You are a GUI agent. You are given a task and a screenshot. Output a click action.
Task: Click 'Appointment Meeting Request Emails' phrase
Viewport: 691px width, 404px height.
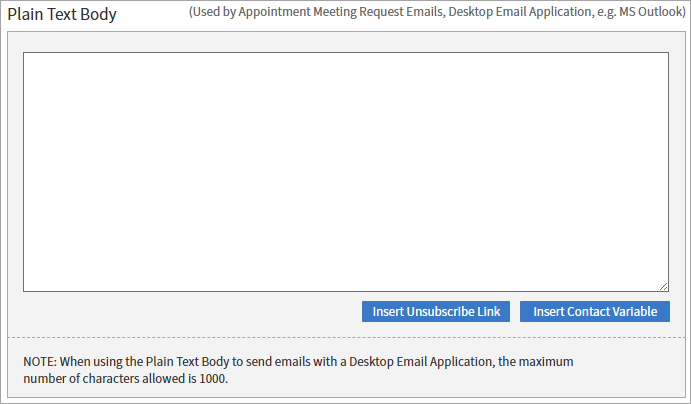click(x=341, y=12)
